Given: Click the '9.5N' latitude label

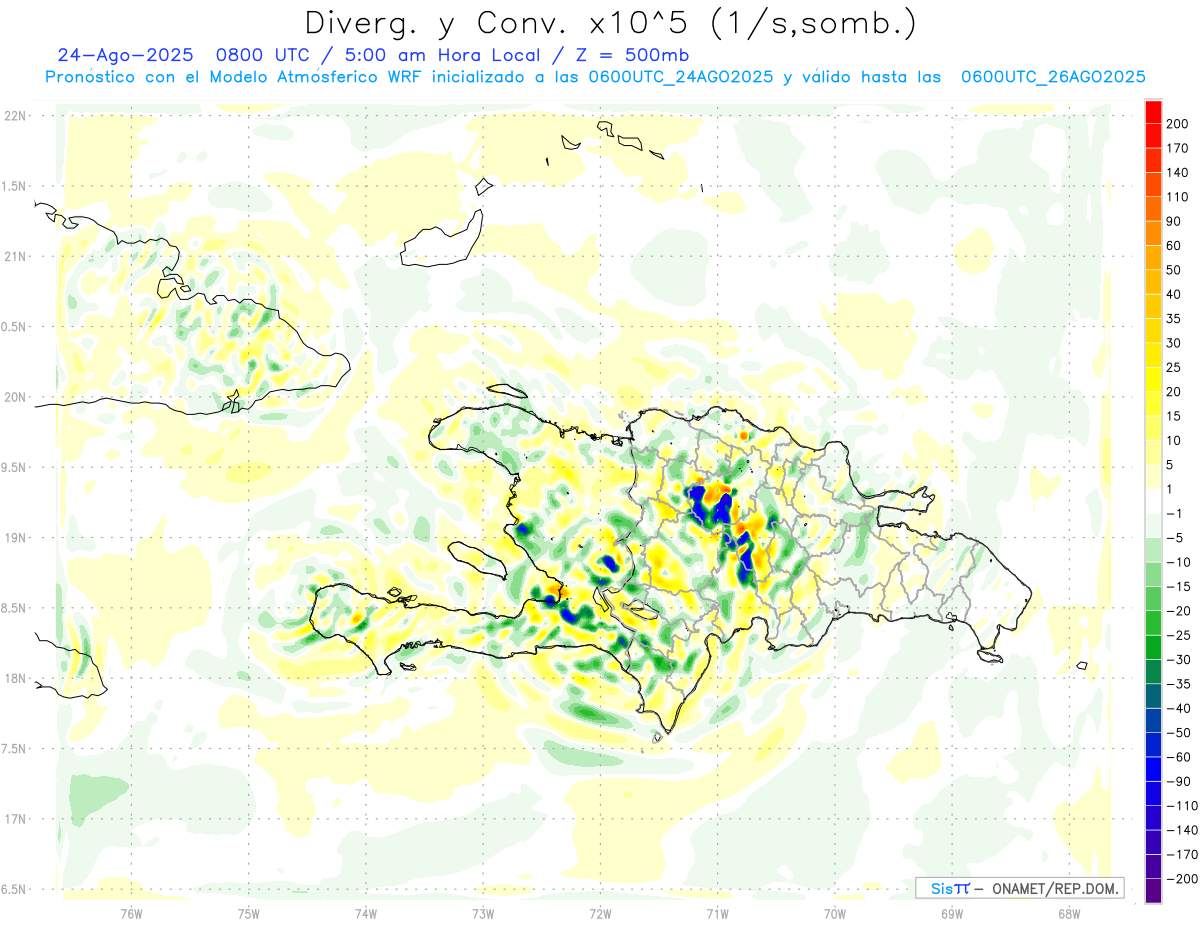Looking at the screenshot, I should pos(15,467).
